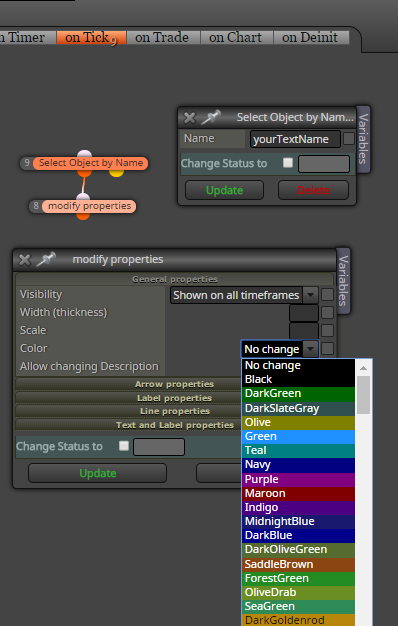Collapse the Color dropdown arrow

310,349
